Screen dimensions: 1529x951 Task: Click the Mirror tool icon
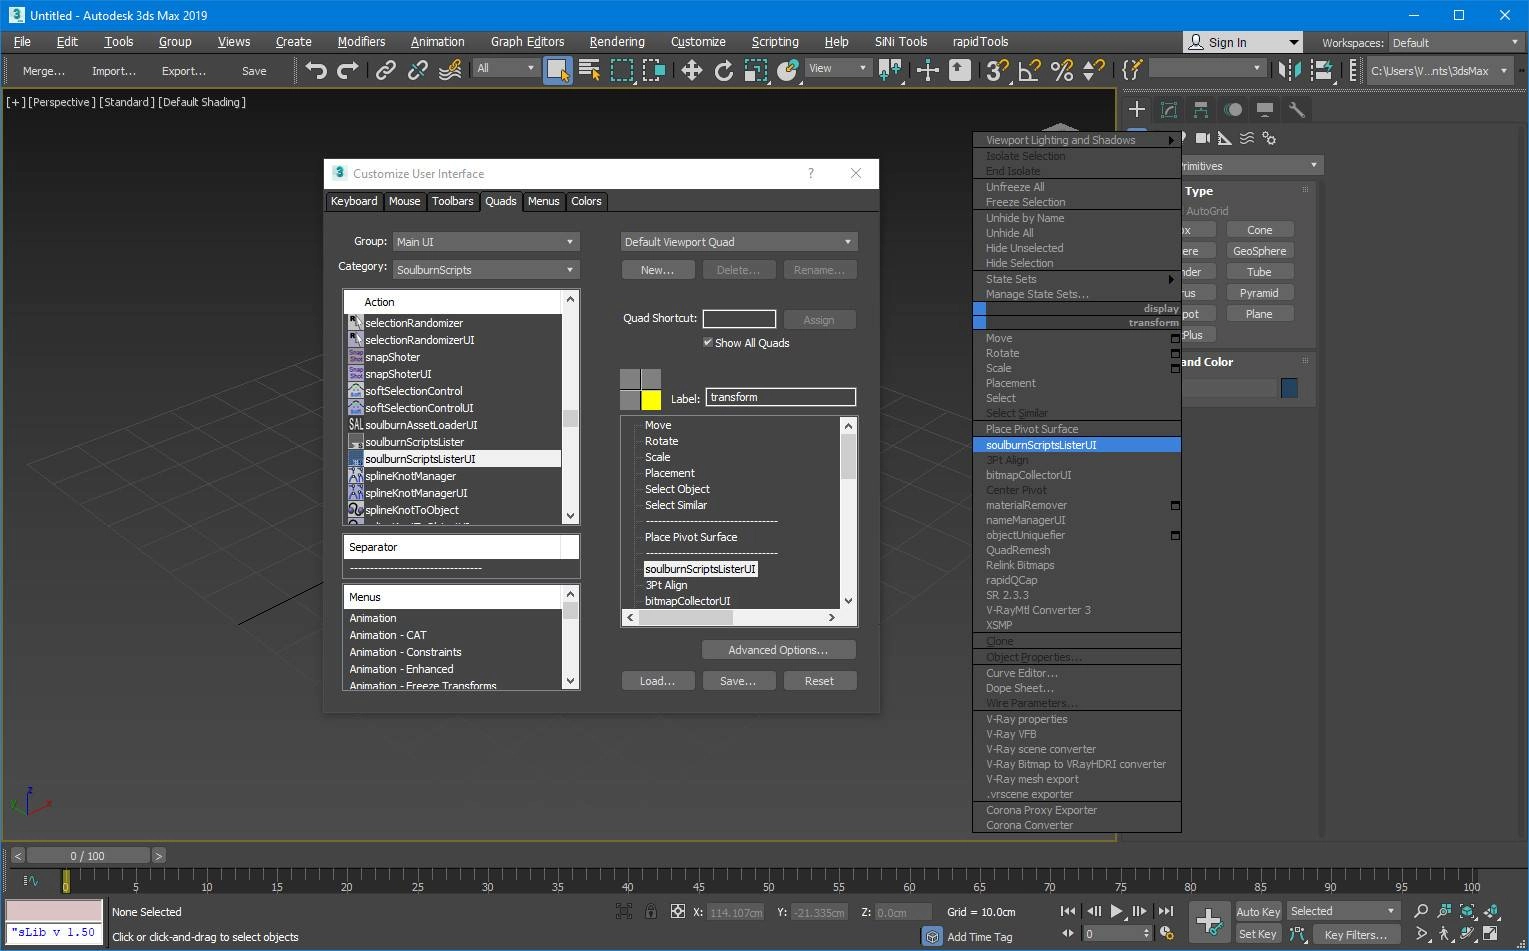point(1290,70)
